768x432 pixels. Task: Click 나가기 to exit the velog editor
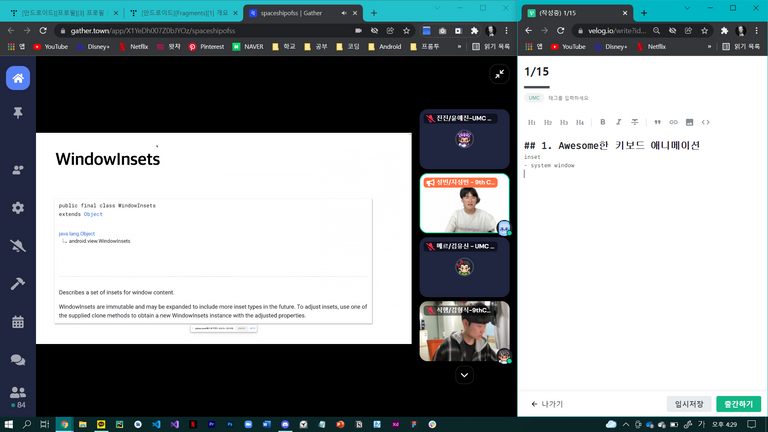pyautogui.click(x=547, y=404)
